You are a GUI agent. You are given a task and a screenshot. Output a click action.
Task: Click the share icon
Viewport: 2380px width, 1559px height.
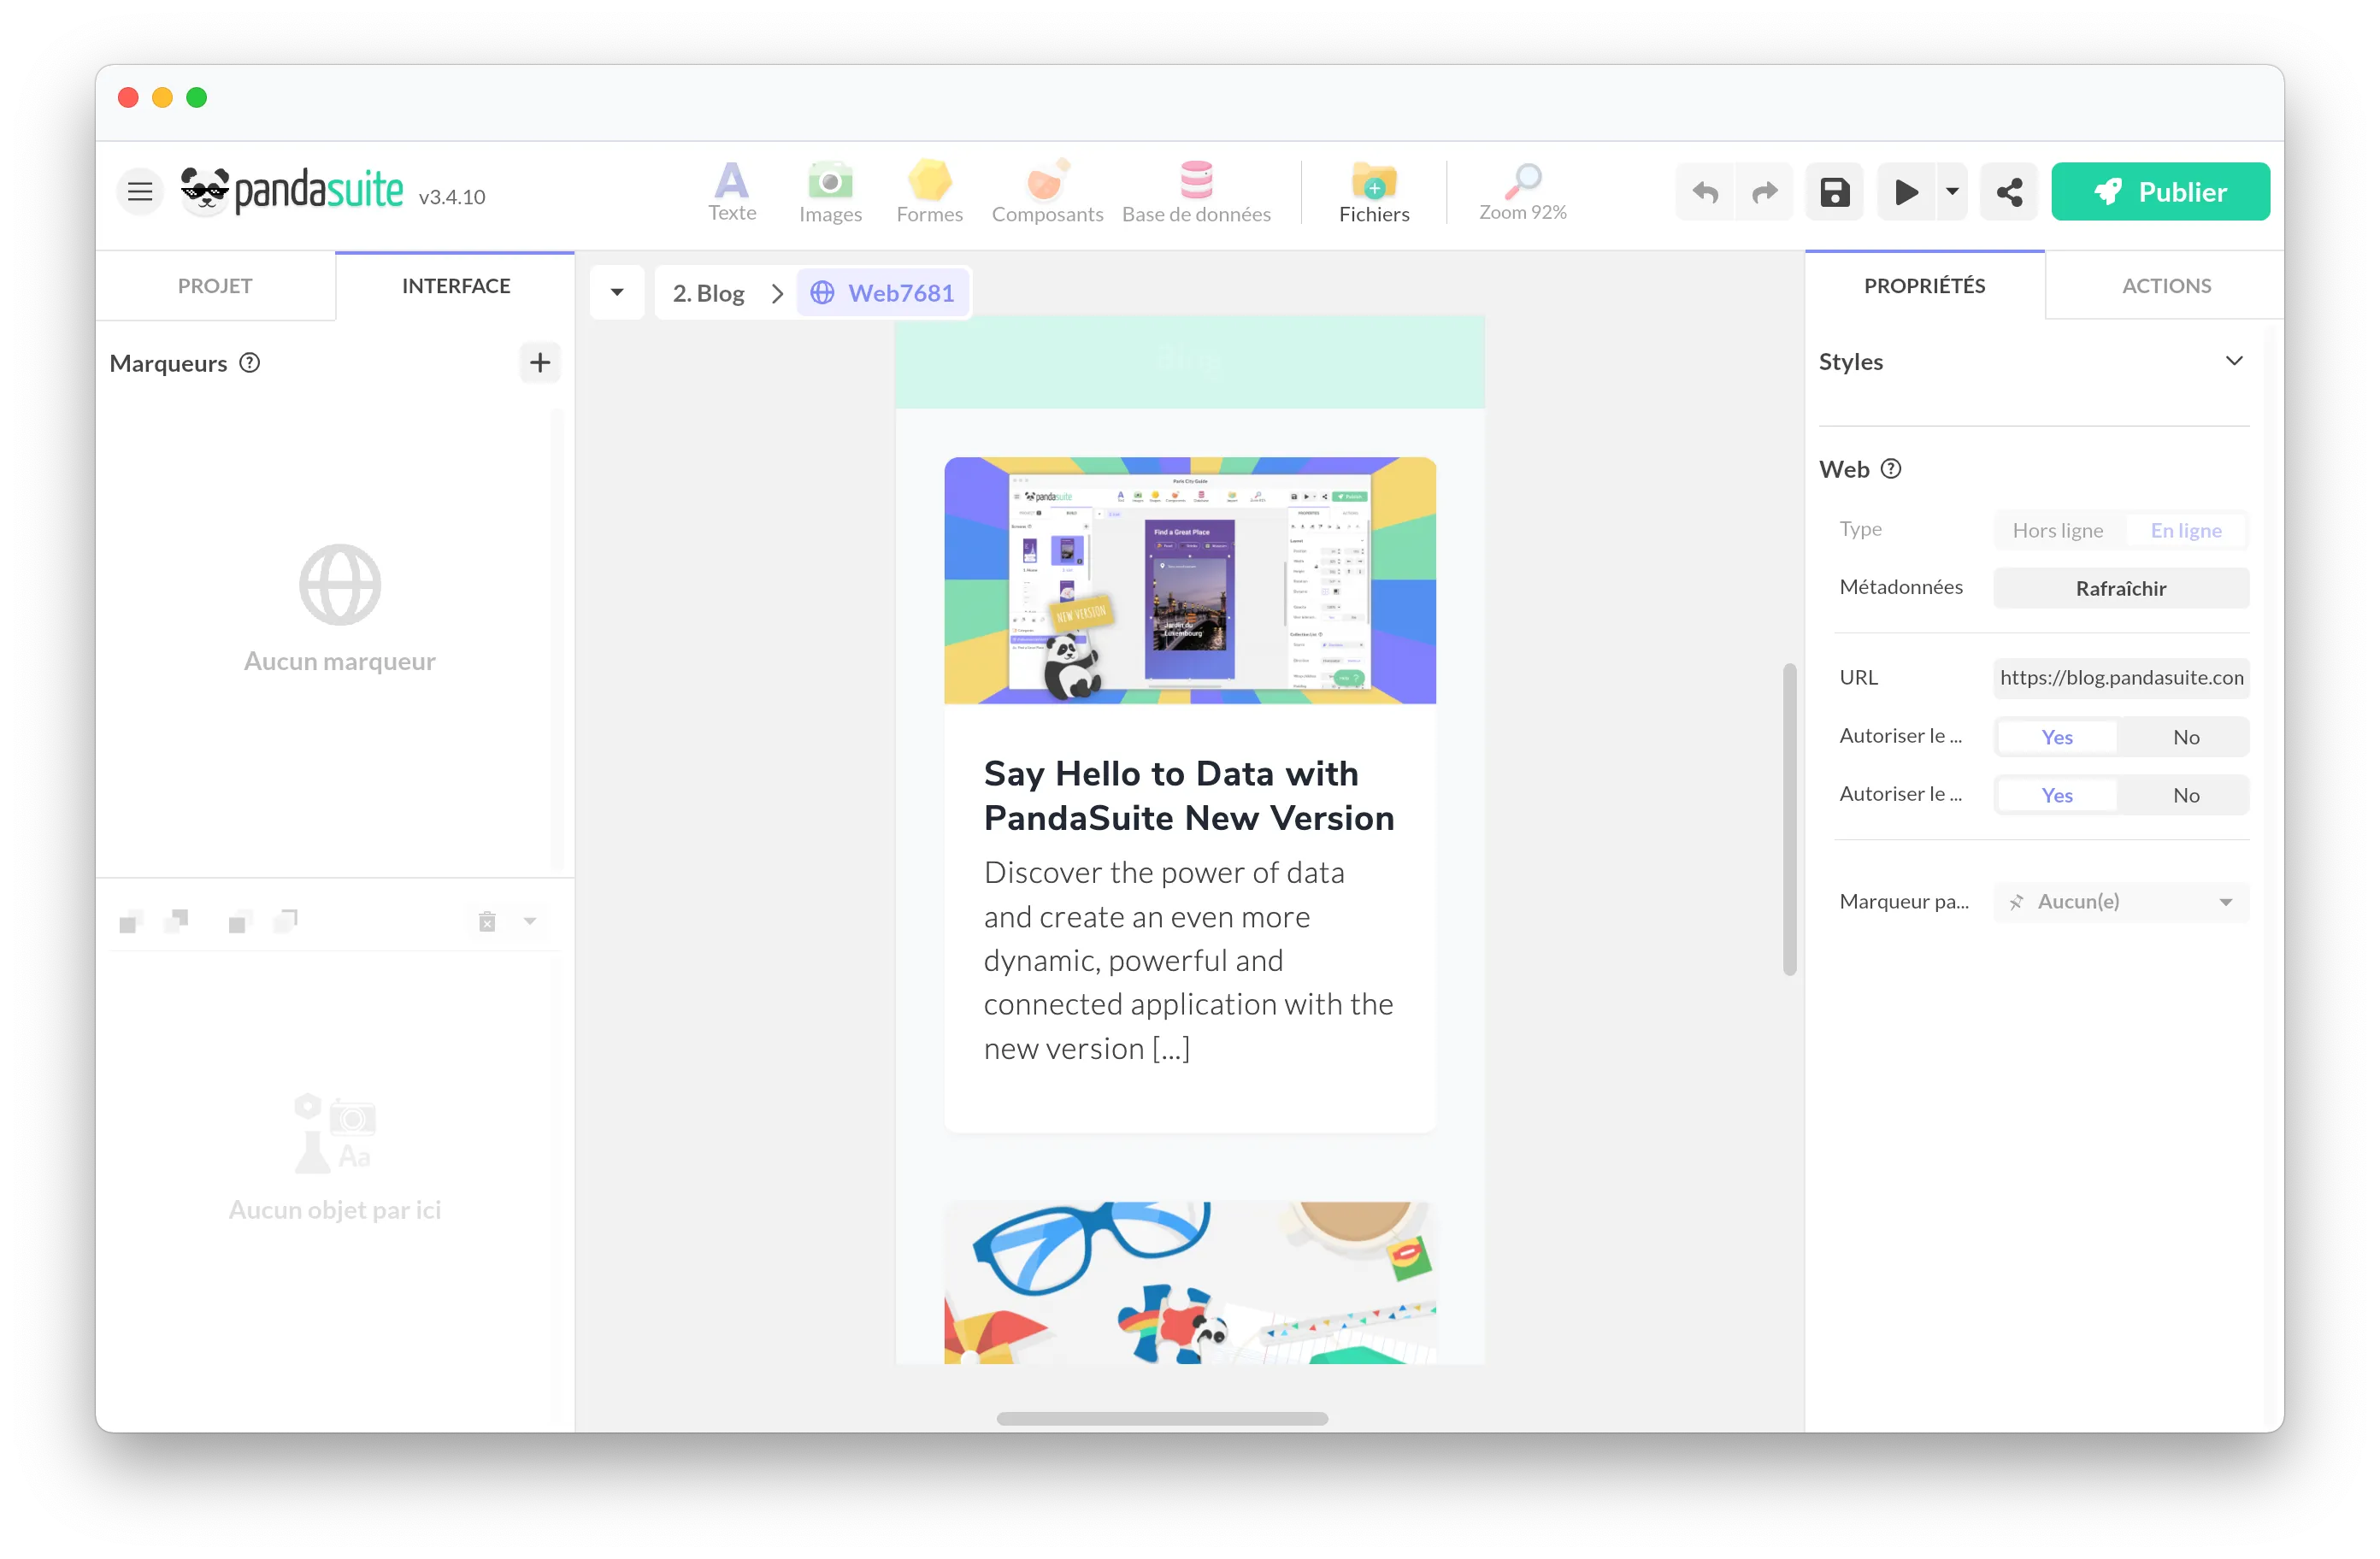pos(2008,192)
